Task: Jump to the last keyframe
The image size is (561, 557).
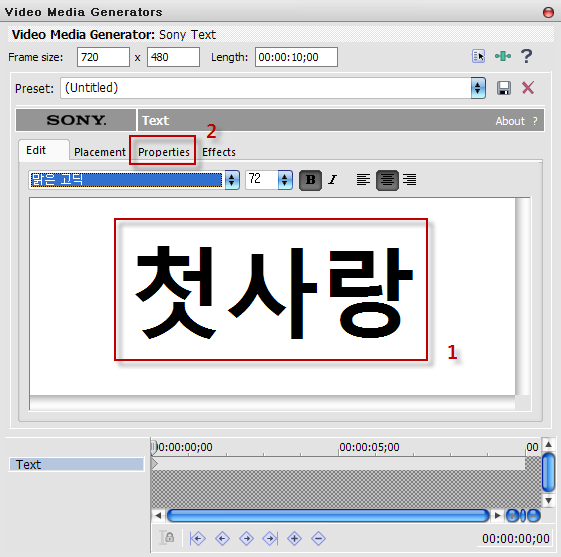Action: [x=270, y=538]
